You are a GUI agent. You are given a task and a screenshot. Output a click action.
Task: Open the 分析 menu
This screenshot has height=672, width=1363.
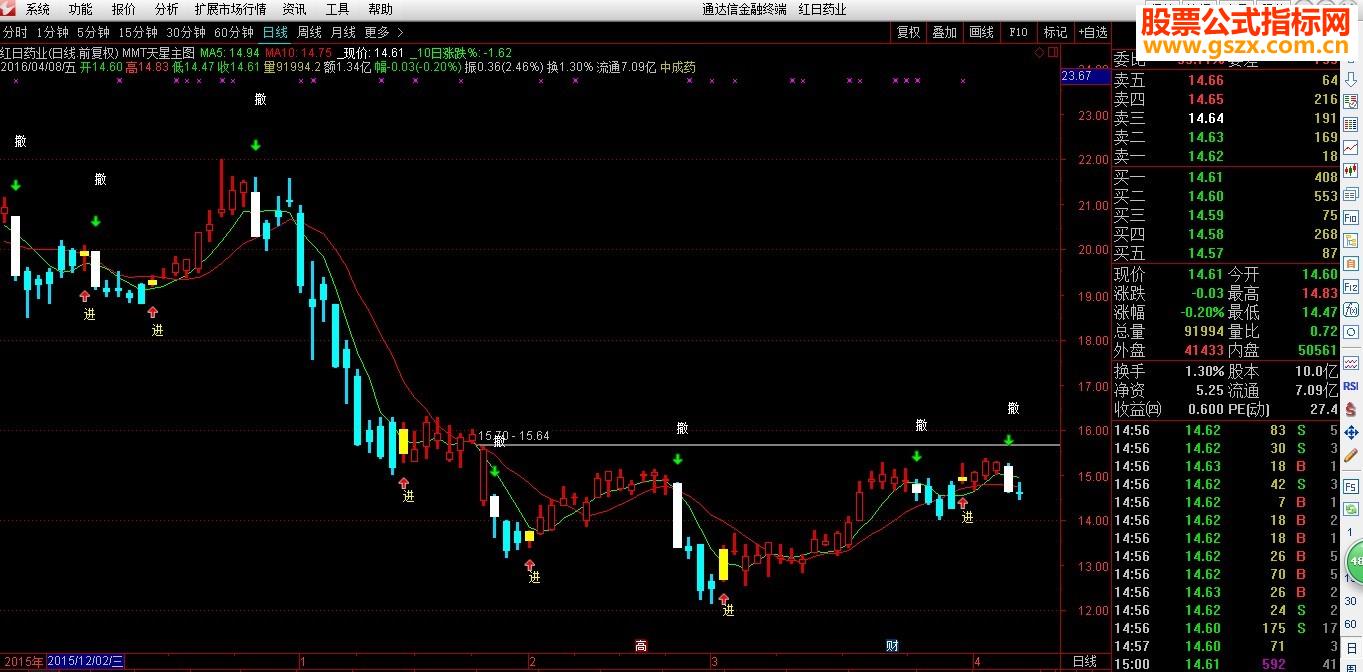(166, 9)
